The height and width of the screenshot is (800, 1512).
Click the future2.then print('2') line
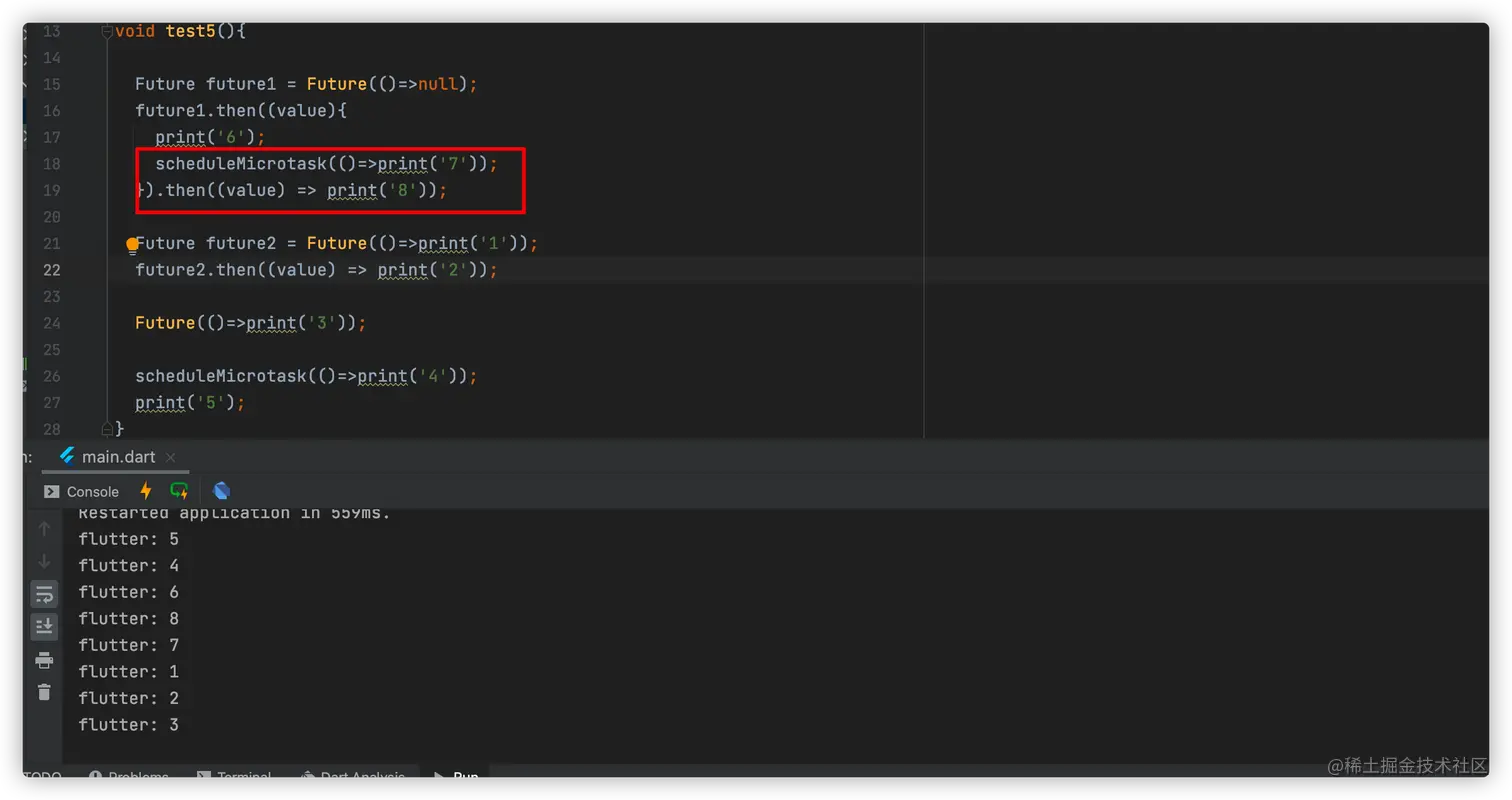(x=316, y=270)
